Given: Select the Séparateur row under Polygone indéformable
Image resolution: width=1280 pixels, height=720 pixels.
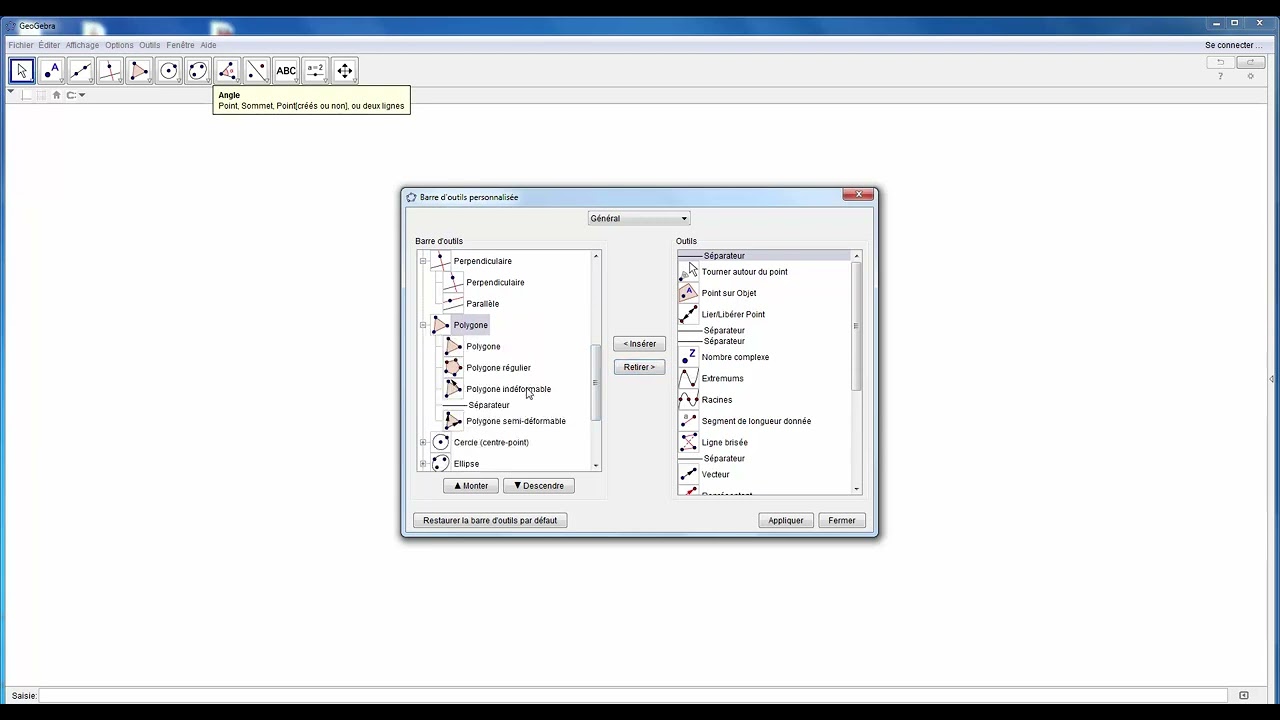Looking at the screenshot, I should click(x=477, y=405).
